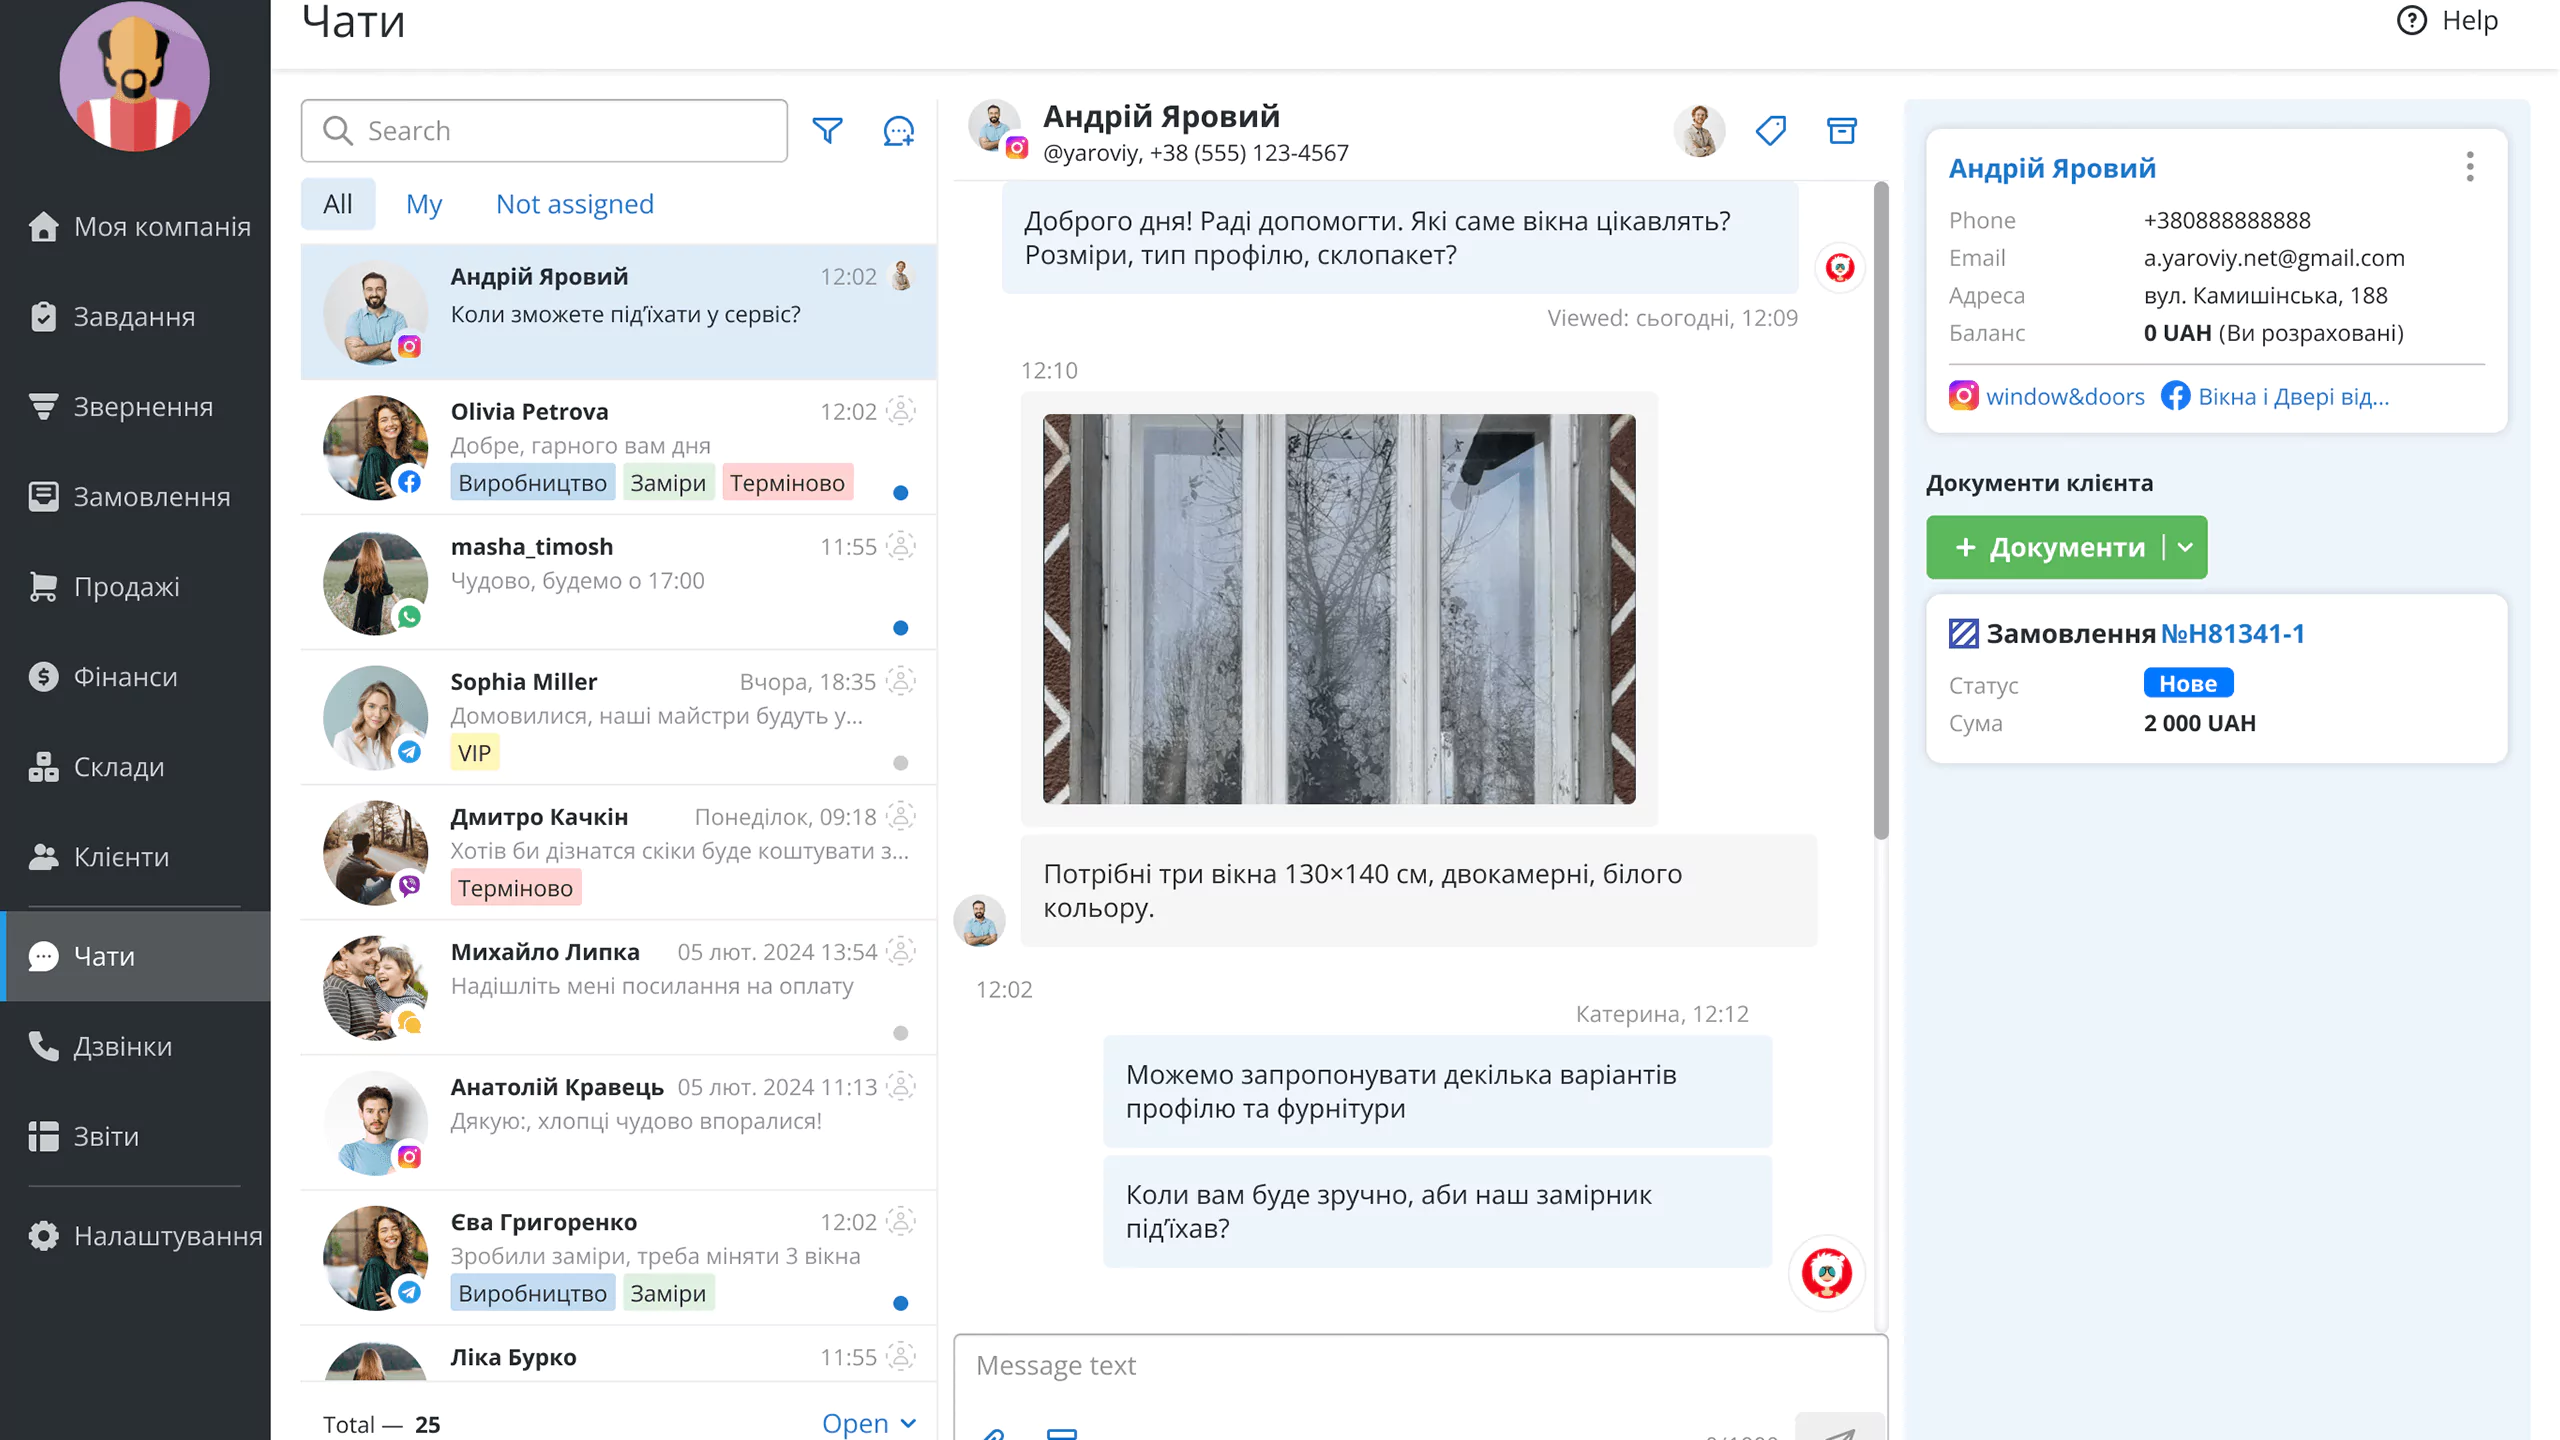This screenshot has height=1440, width=2560.
Task: Click the Help link
Action: pyautogui.click(x=2469, y=20)
